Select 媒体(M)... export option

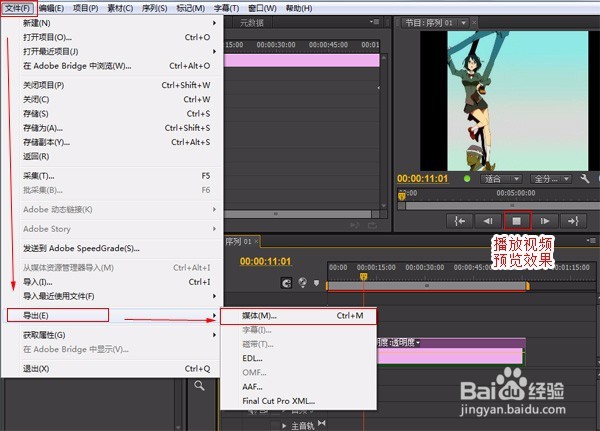298,315
